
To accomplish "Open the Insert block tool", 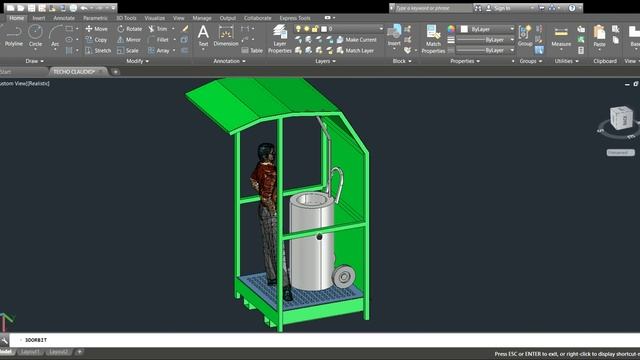I will click(394, 36).
